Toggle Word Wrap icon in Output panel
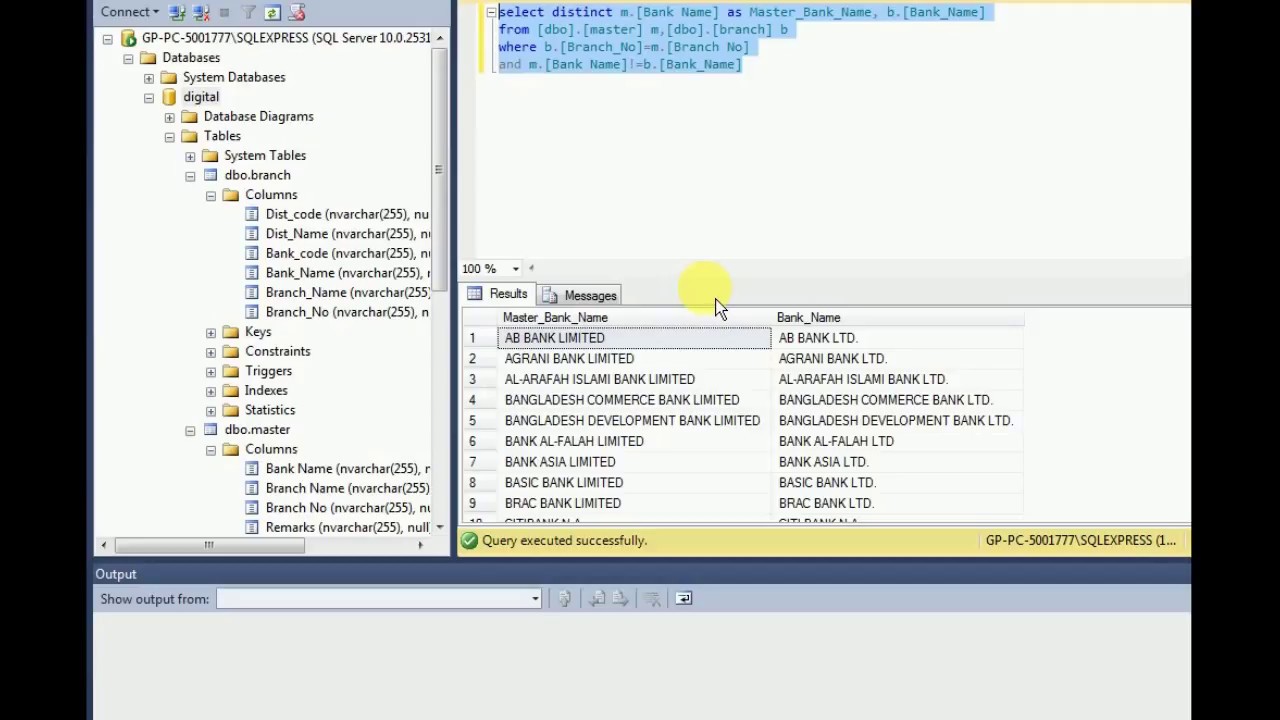 tap(684, 599)
